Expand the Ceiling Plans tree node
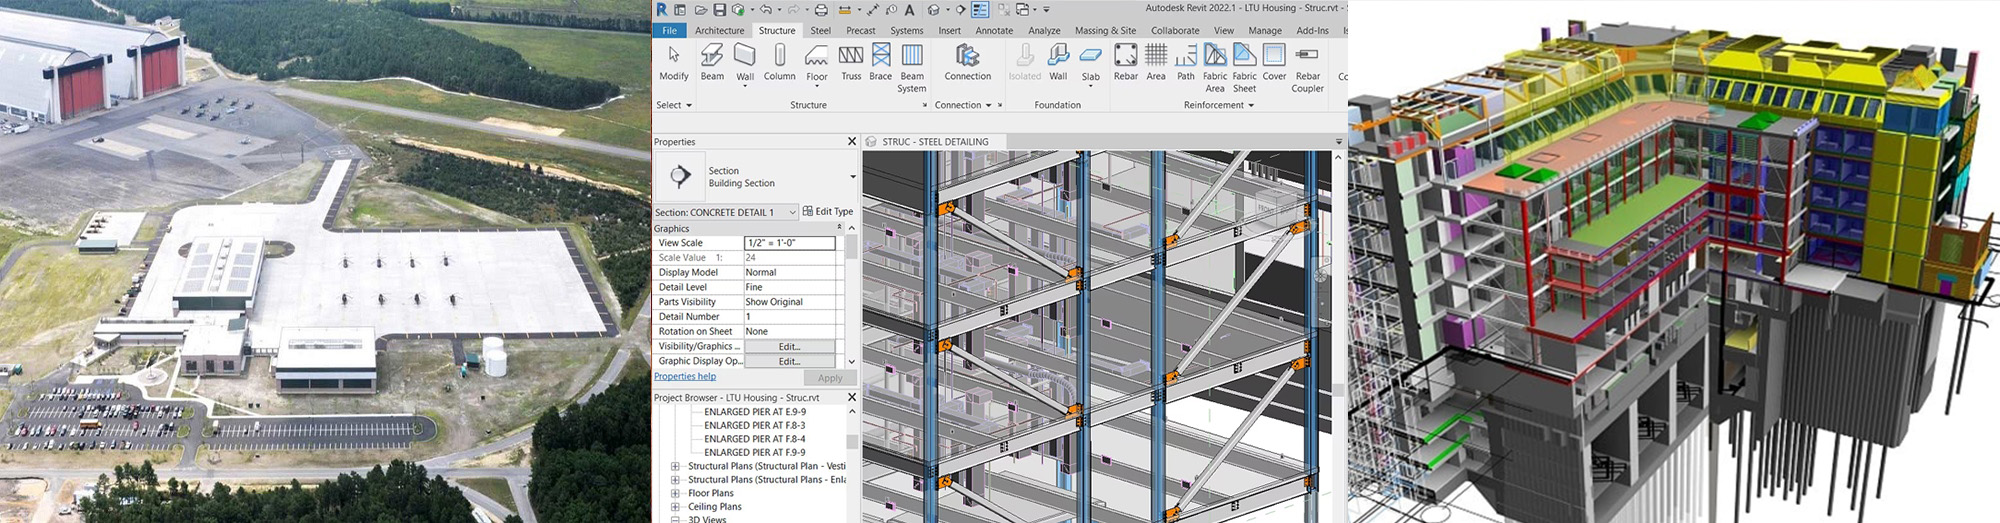 (675, 507)
